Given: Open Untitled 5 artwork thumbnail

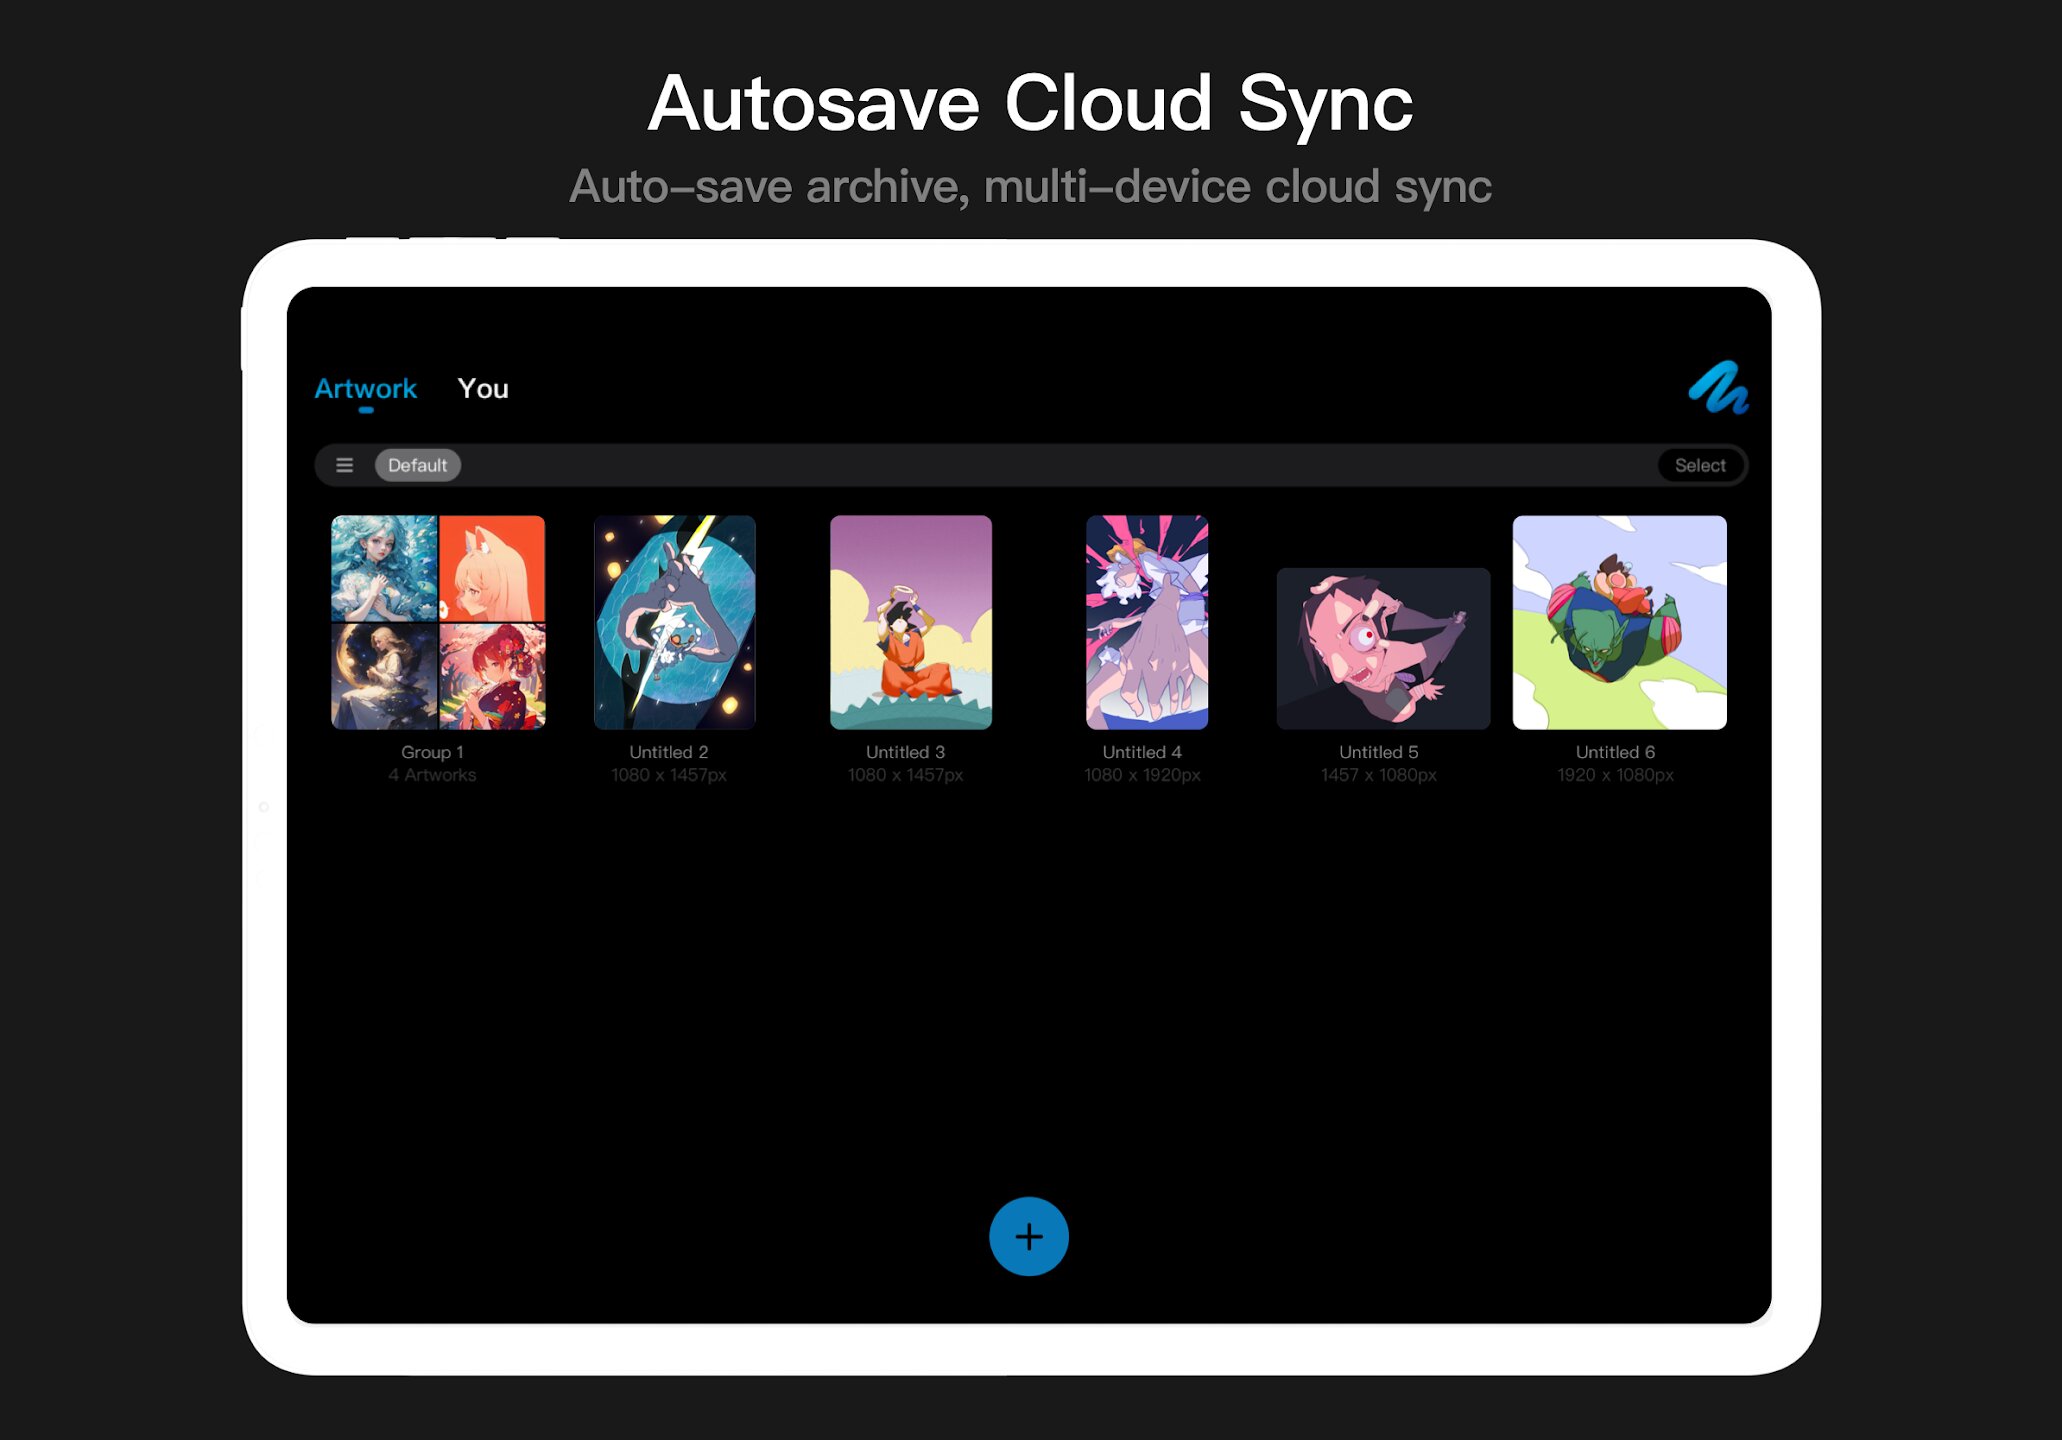Looking at the screenshot, I should (1382, 648).
